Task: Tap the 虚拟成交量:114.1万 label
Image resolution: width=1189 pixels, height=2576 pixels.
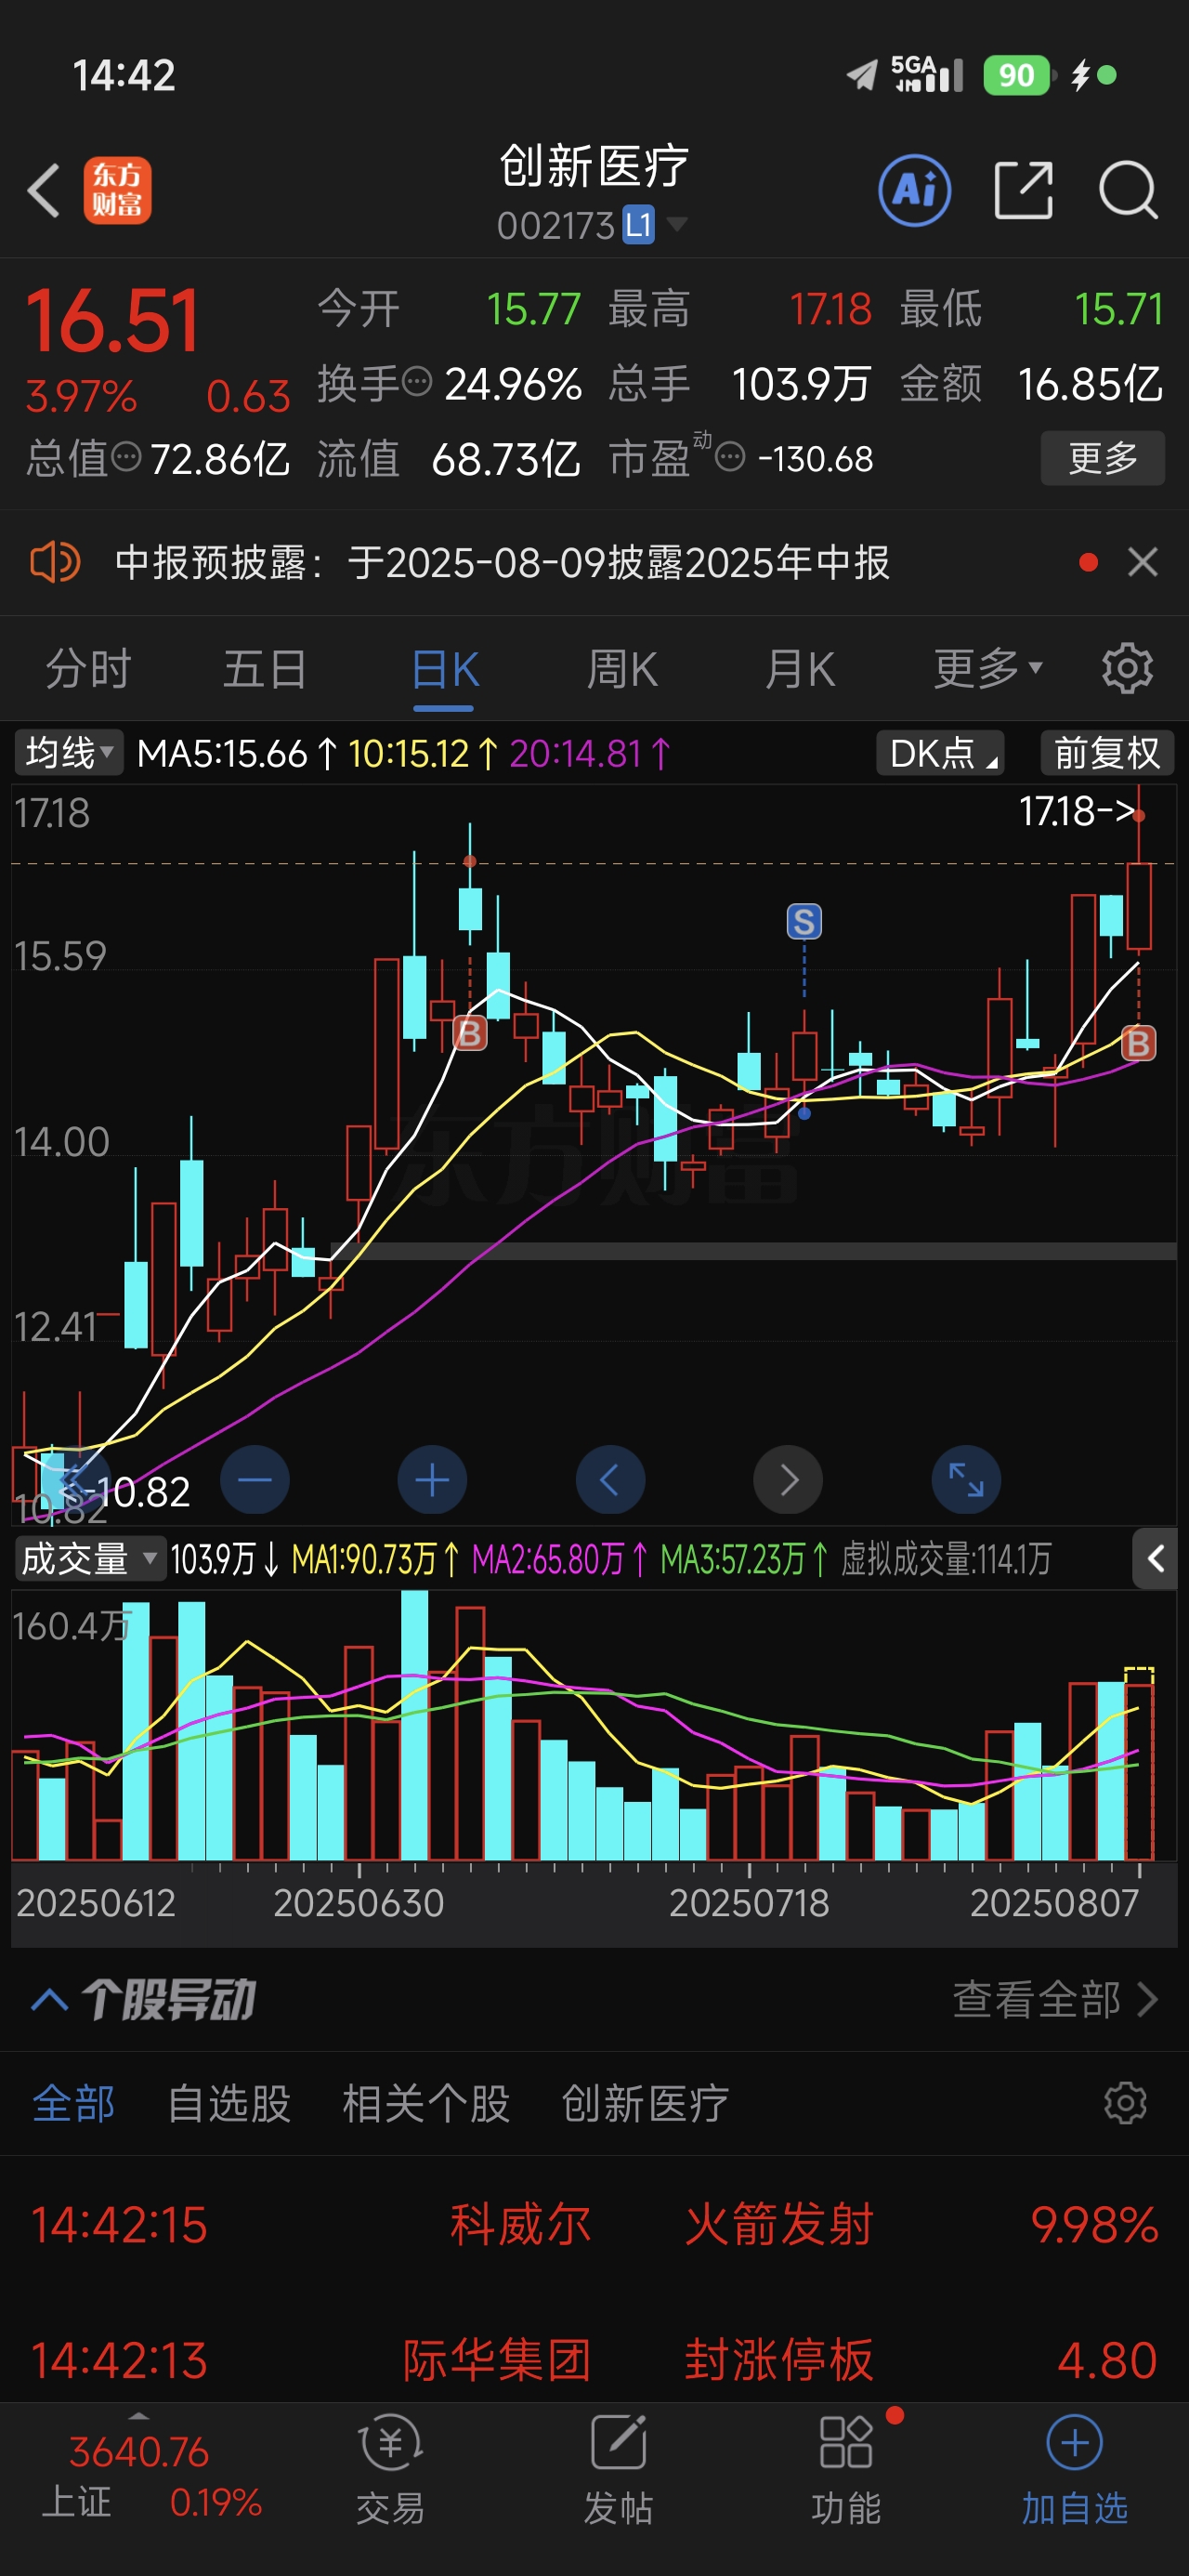Action: (x=946, y=1558)
